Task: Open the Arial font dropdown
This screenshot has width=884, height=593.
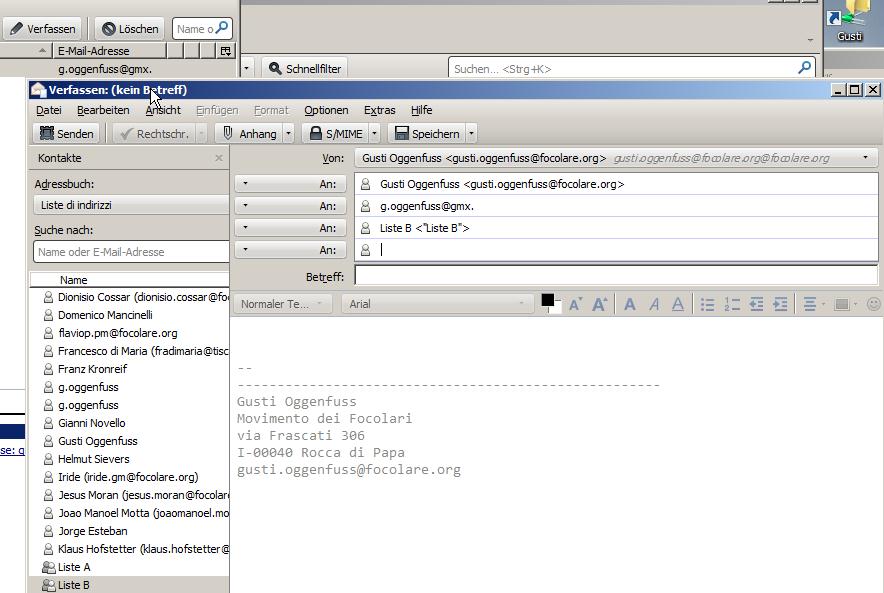Action: click(x=437, y=304)
